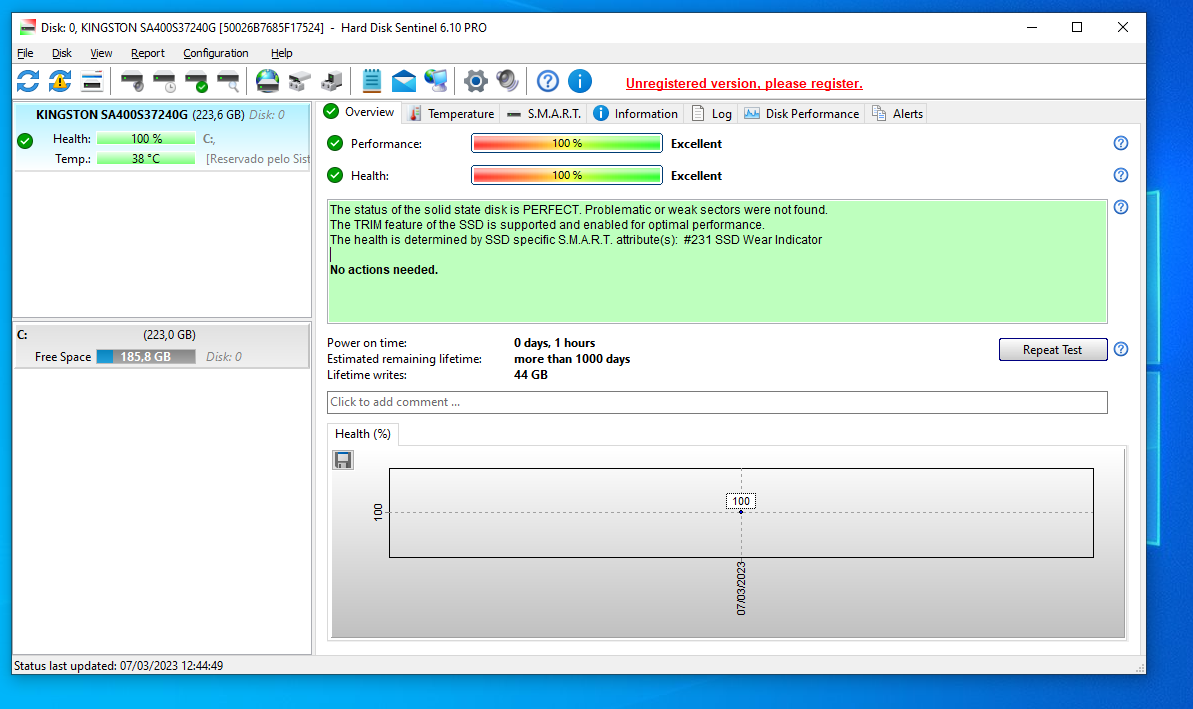Click the blue question mark toolbar icon
This screenshot has height=709, width=1193.
click(x=548, y=81)
